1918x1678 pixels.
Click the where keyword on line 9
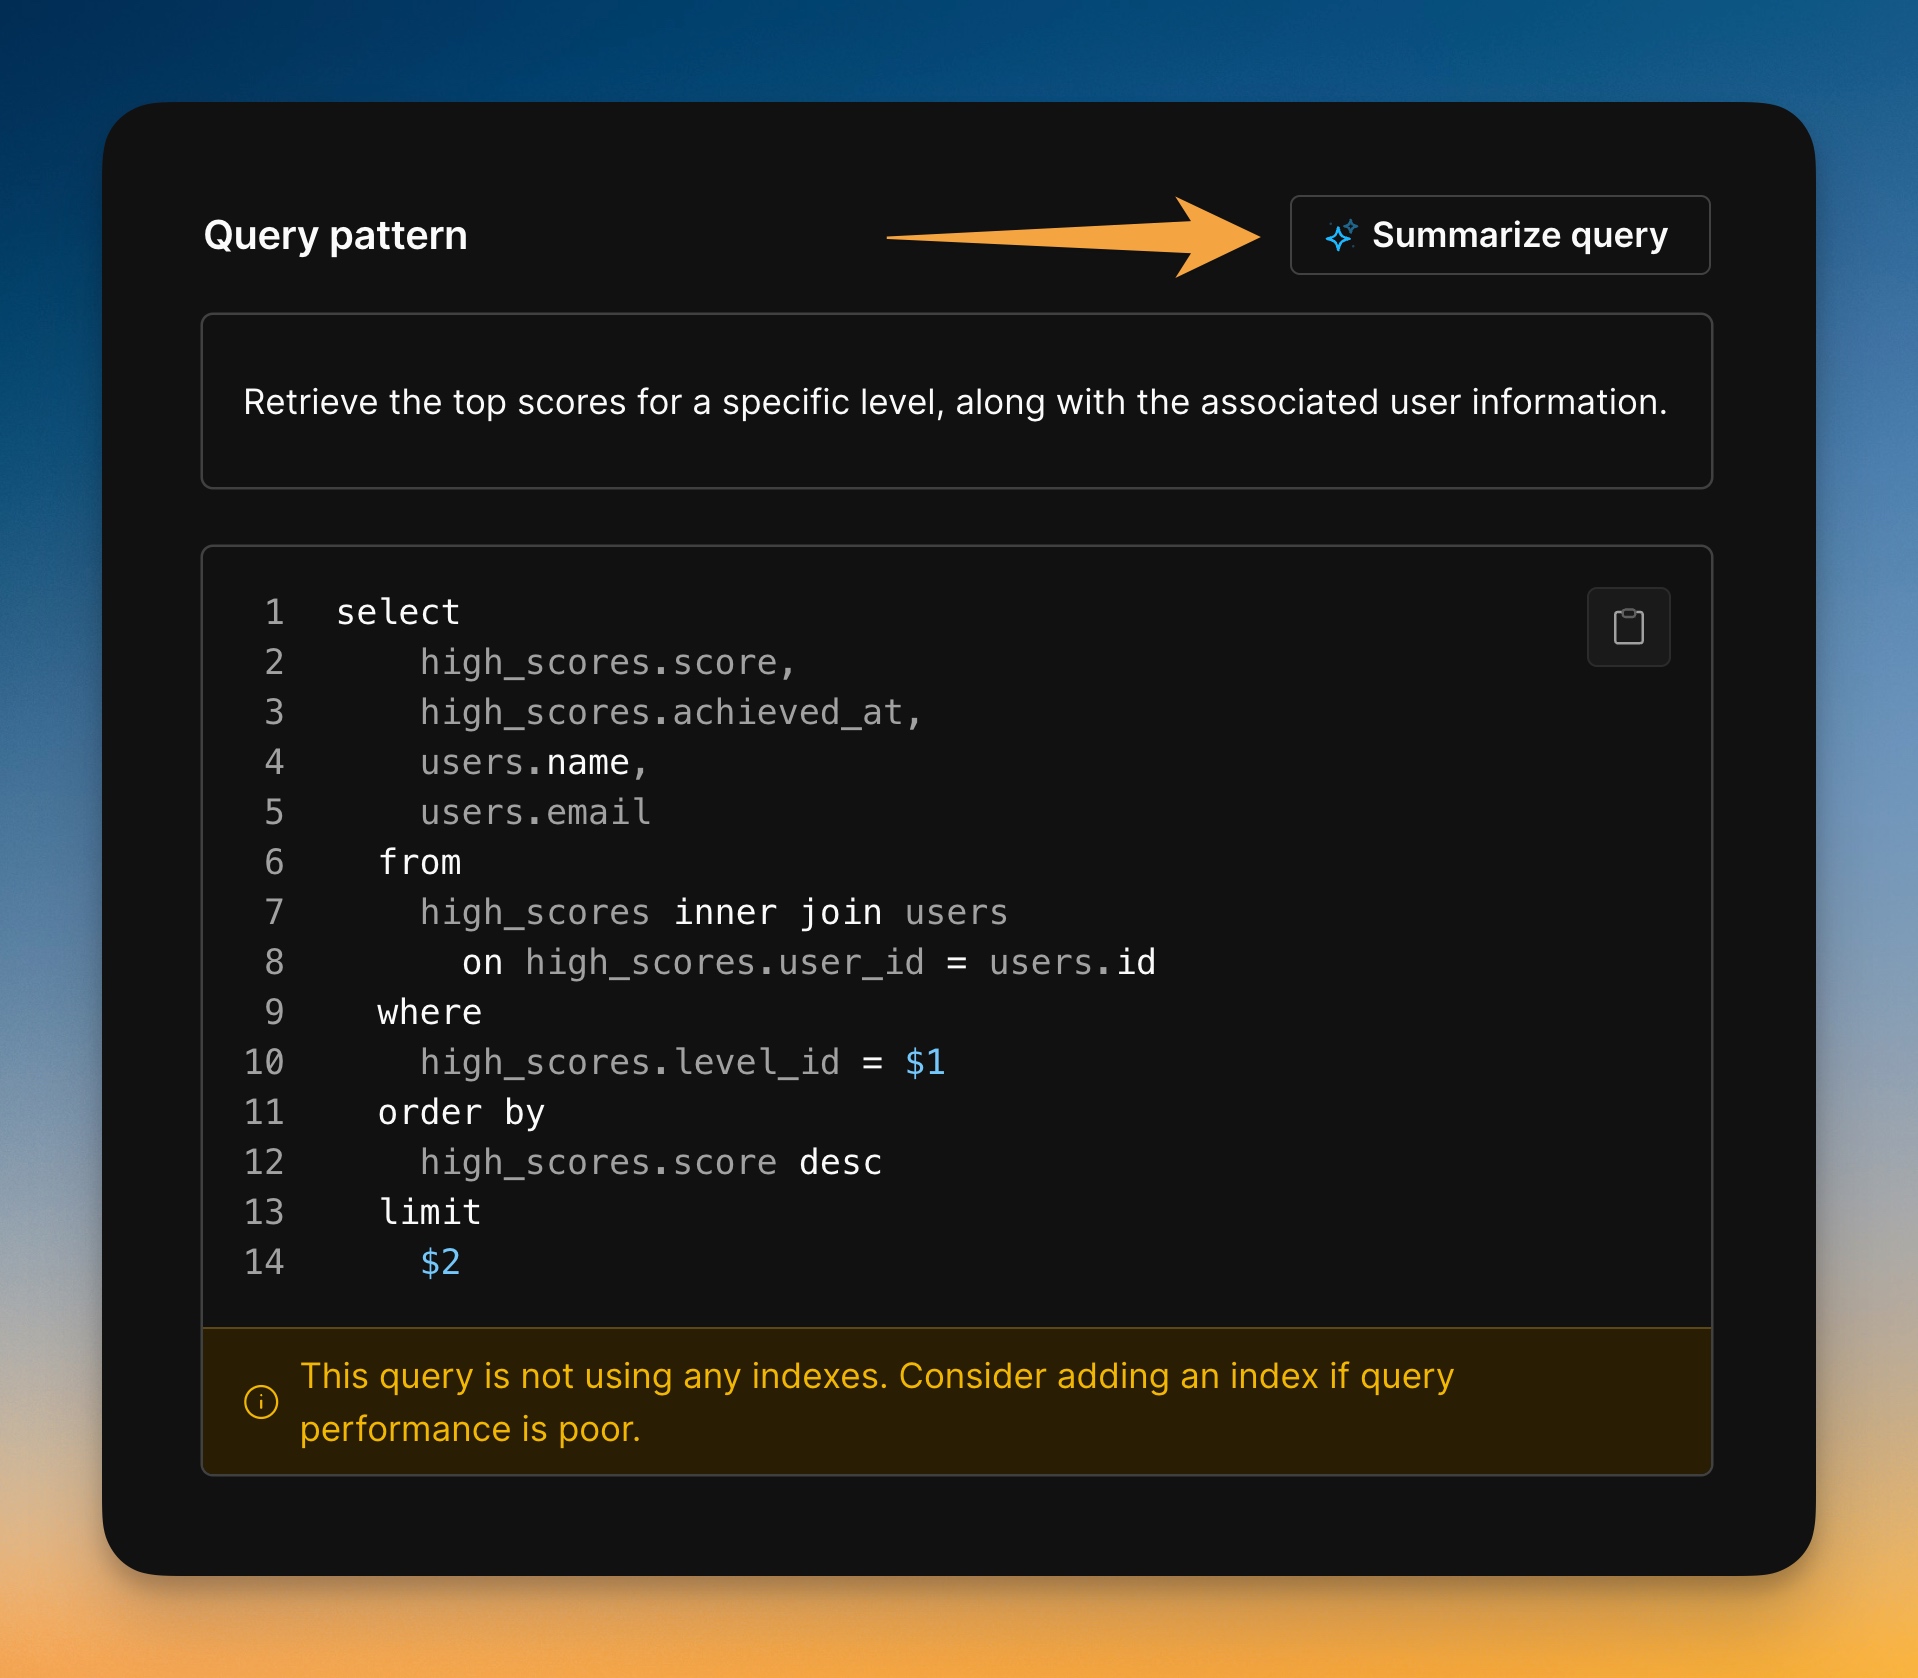point(430,1012)
